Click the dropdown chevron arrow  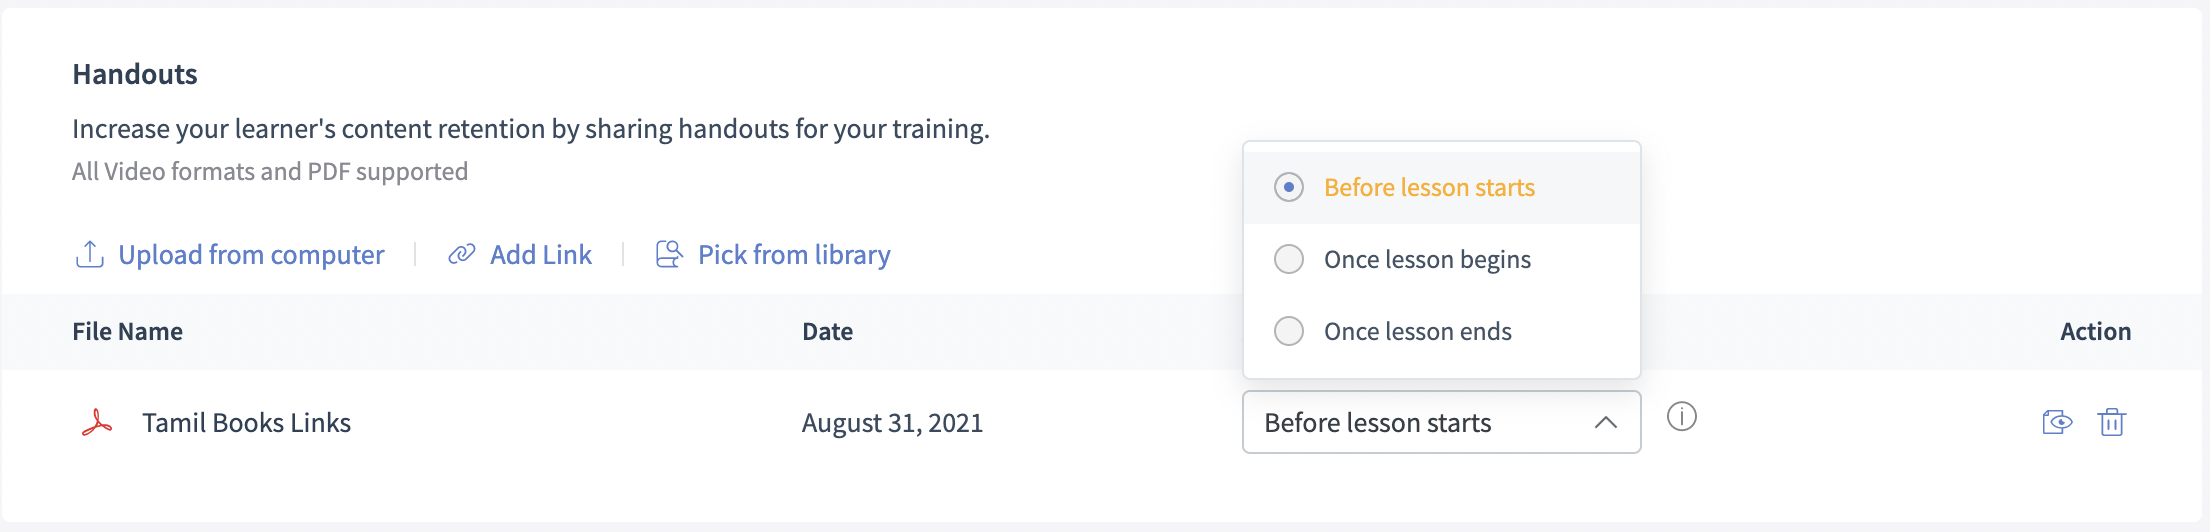click(x=1605, y=423)
